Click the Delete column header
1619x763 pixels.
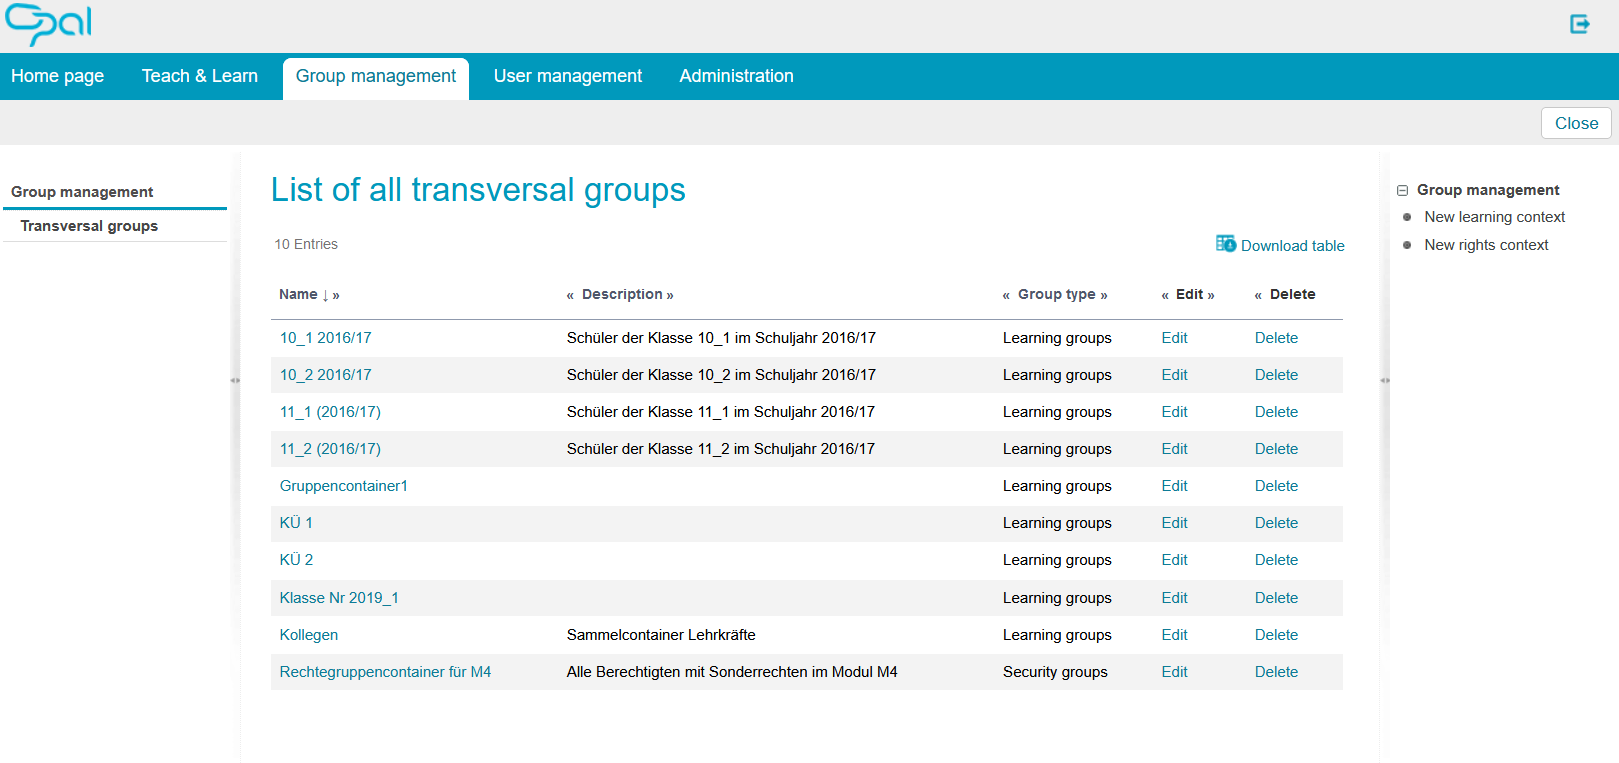pyautogui.click(x=1292, y=294)
